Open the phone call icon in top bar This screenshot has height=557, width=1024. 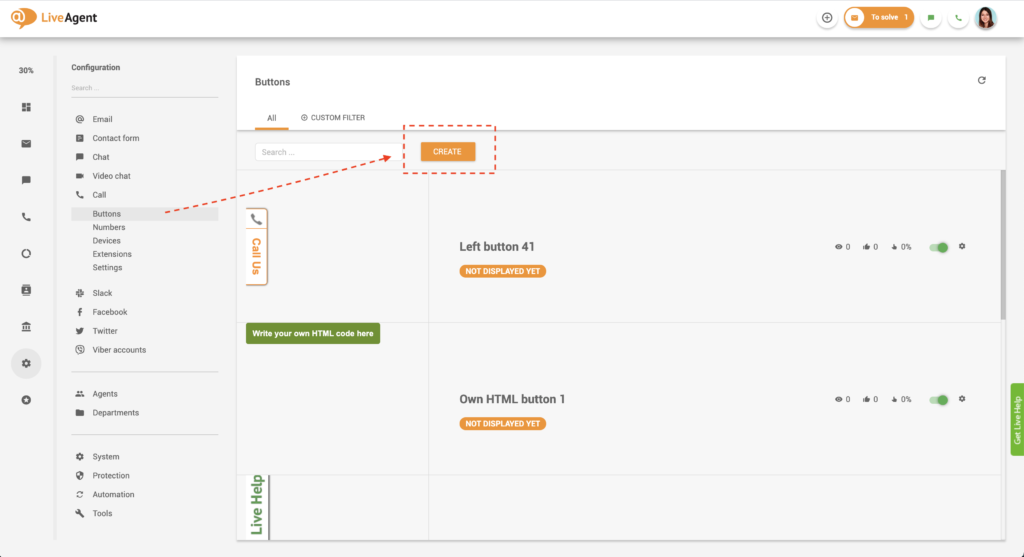[958, 18]
